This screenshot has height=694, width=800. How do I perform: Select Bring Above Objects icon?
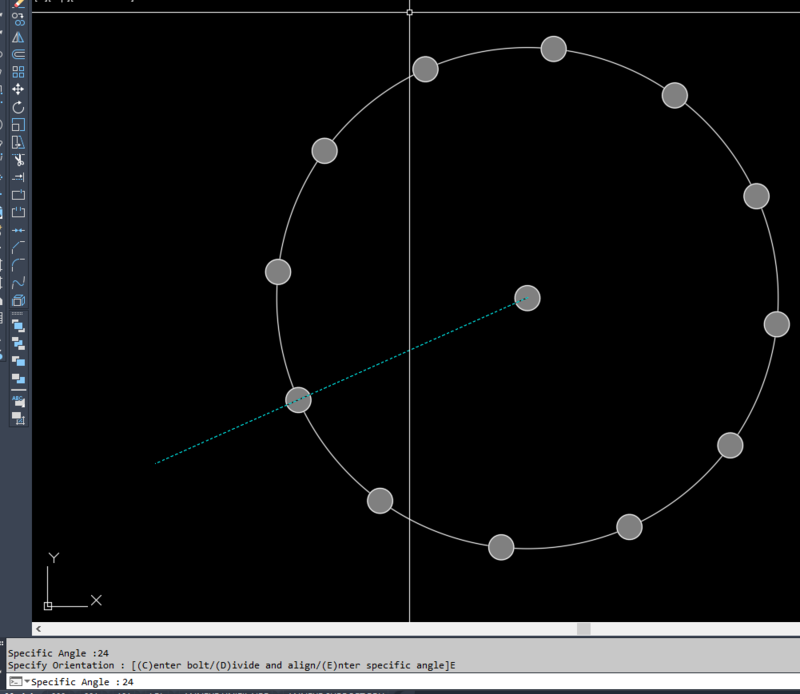[18, 361]
